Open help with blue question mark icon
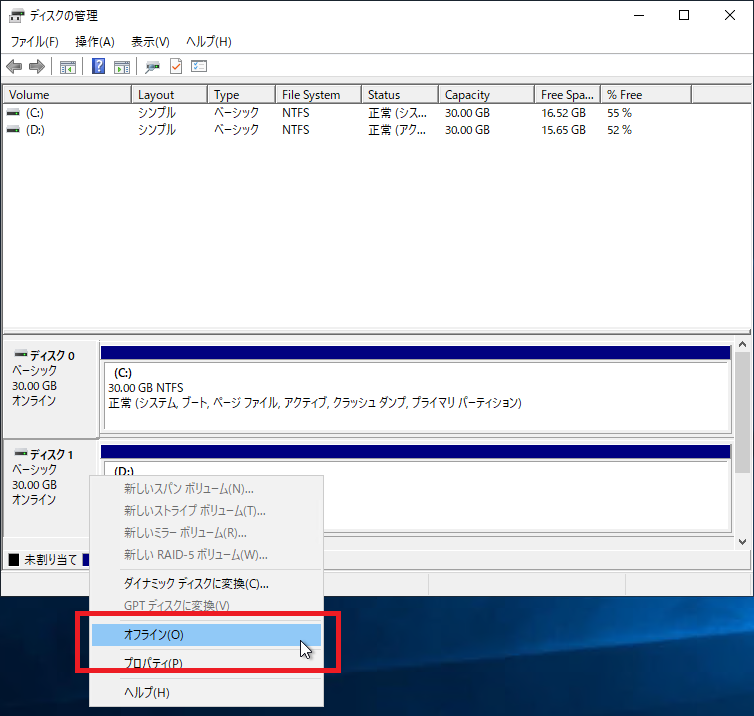Viewport: 754px width, 716px height. (x=99, y=67)
